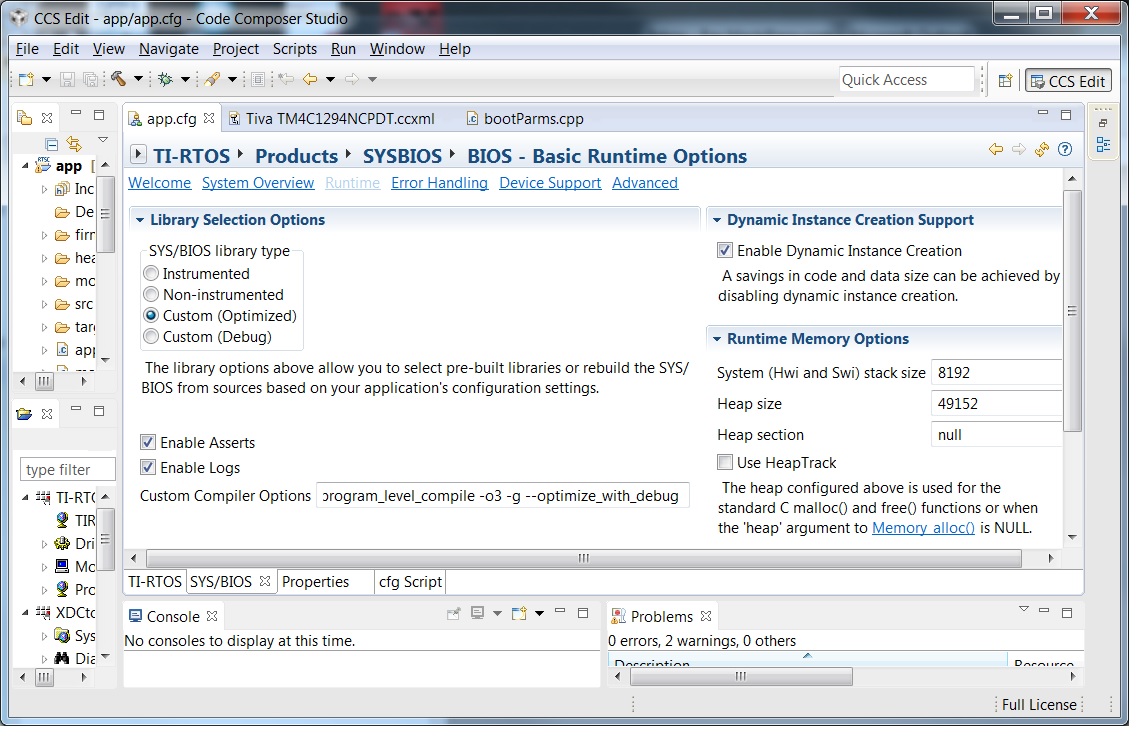Image resolution: width=1146 pixels, height=736 pixels.
Task: Open the Welcome link
Action: coord(159,183)
